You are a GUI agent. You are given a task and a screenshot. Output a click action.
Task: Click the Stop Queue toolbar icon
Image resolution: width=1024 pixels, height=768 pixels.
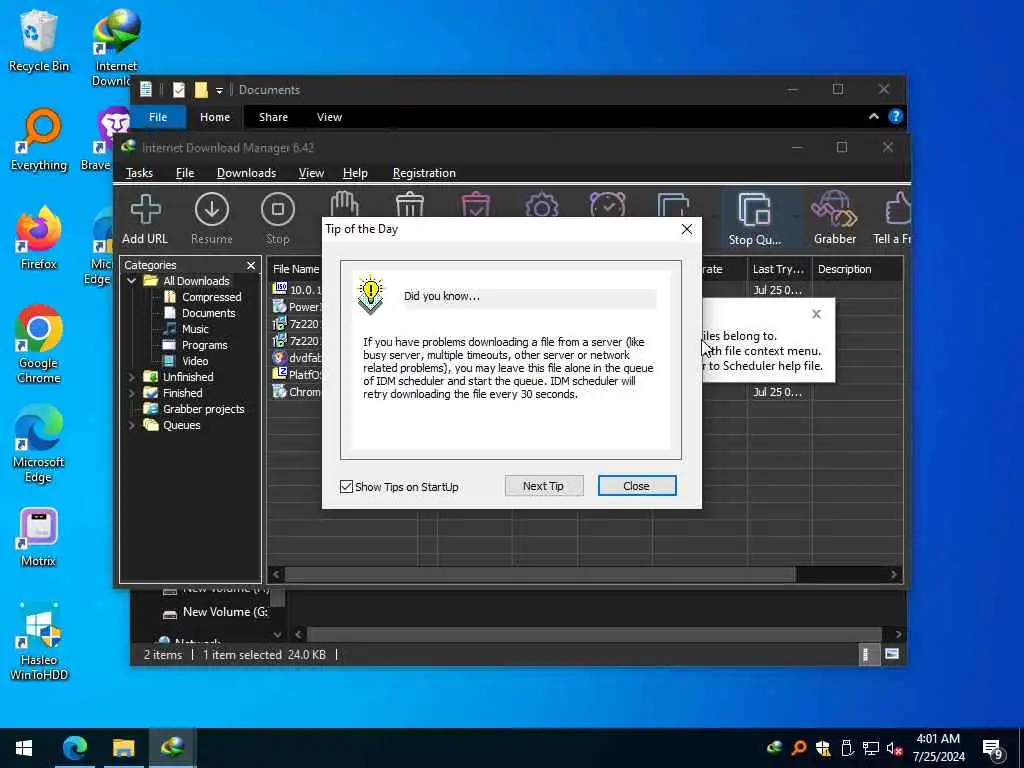[x=754, y=219]
